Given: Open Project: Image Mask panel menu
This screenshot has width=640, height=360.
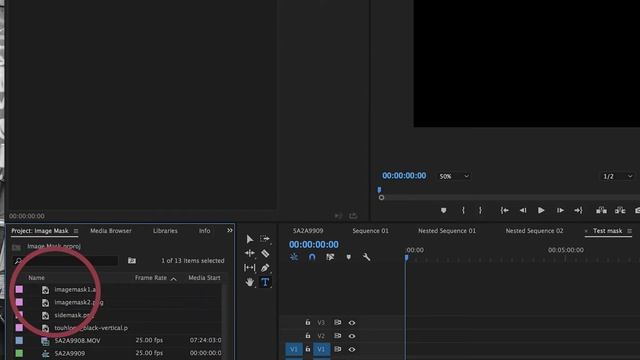Looking at the screenshot, I should (x=76, y=231).
